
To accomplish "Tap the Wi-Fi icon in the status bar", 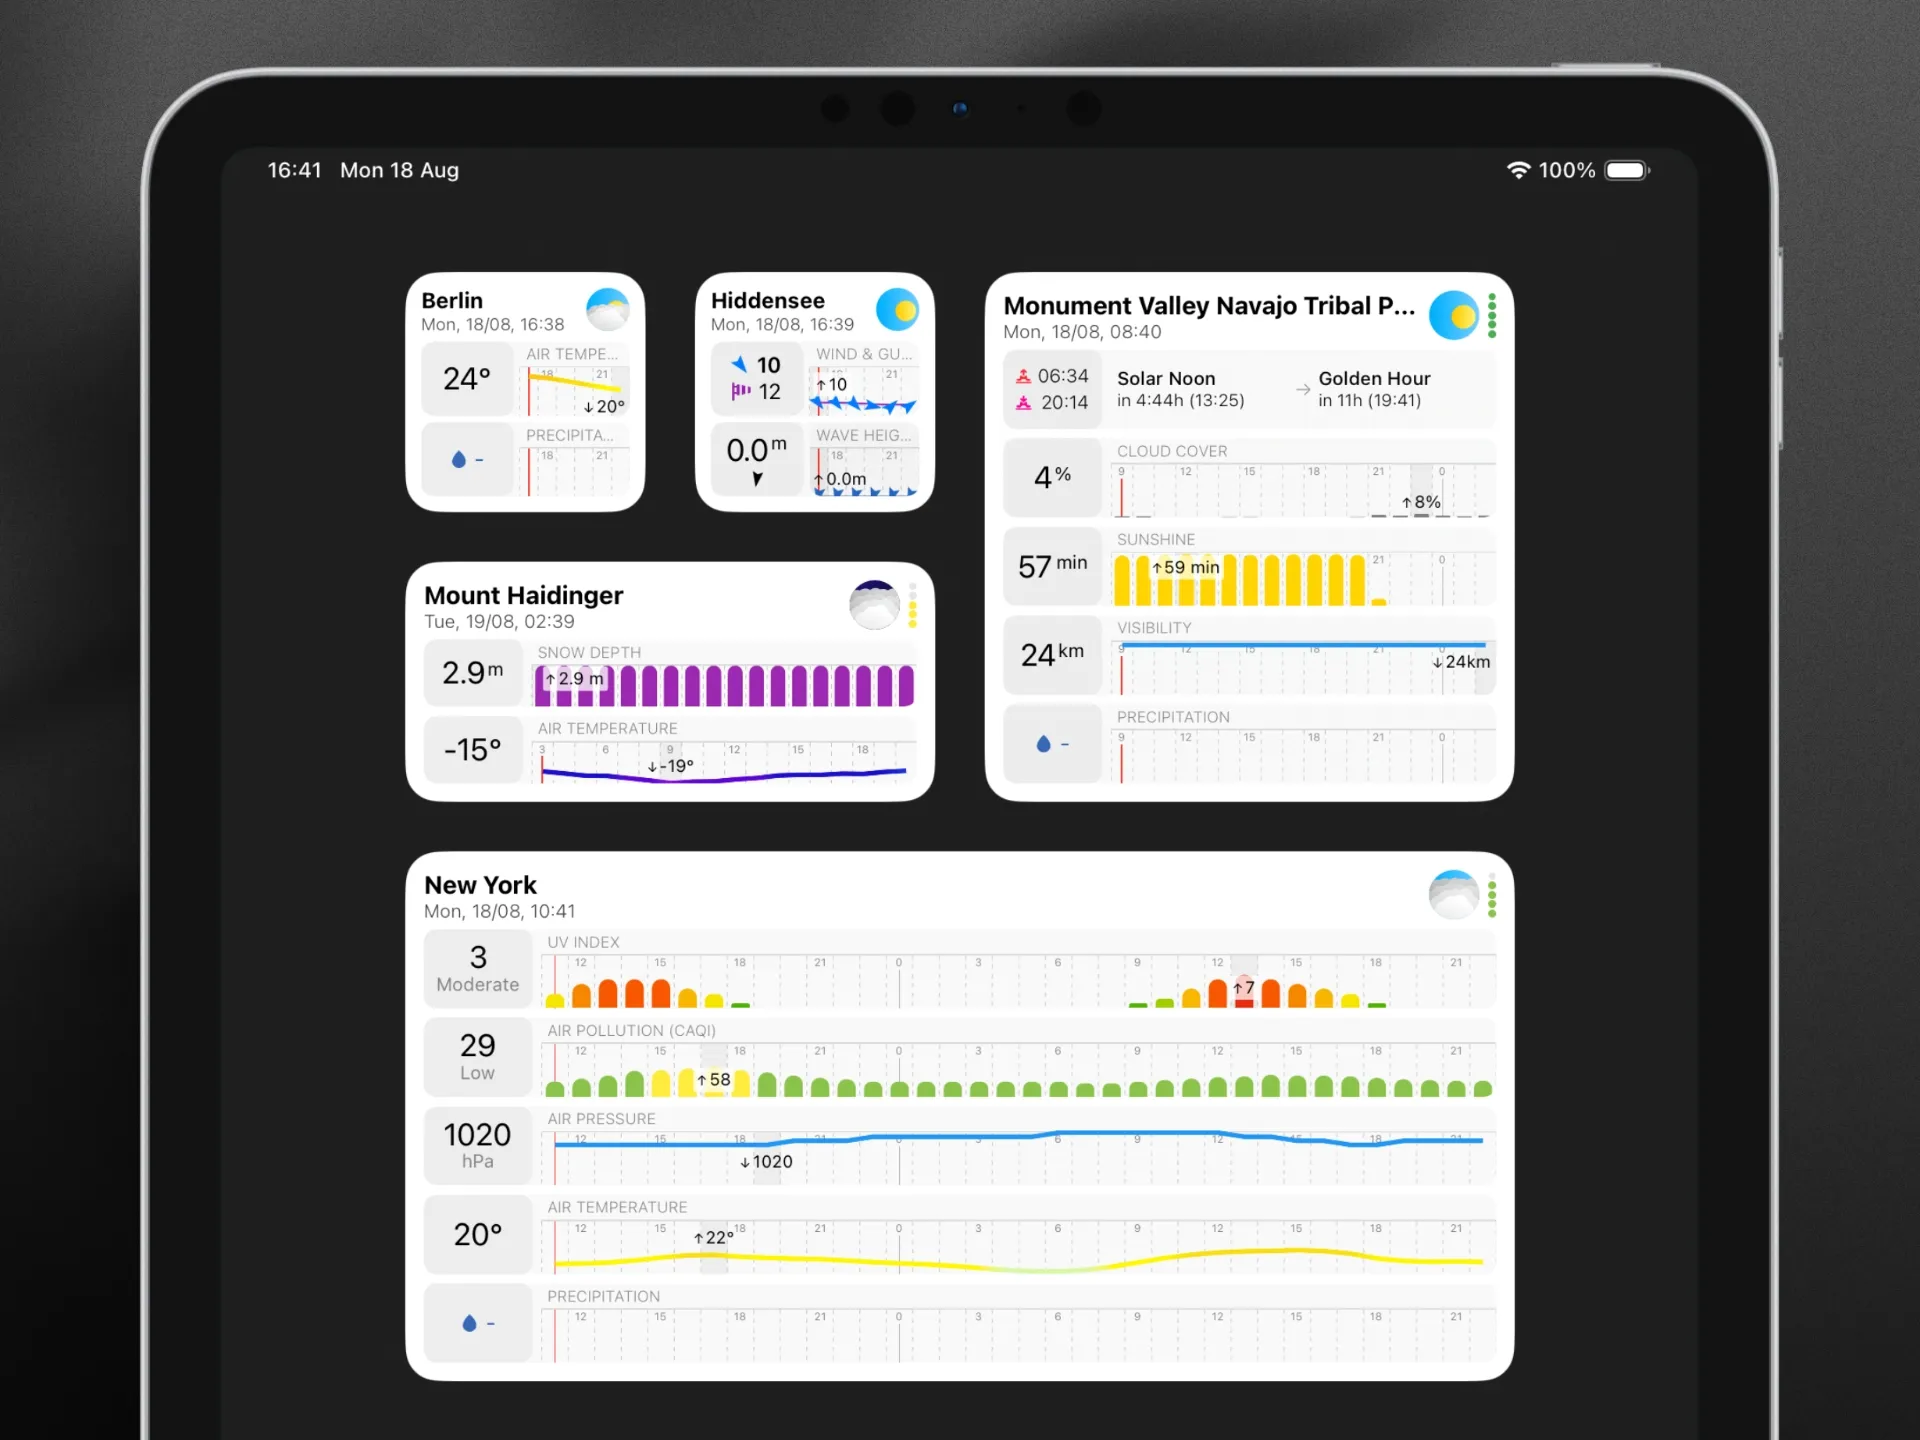I will point(1519,170).
